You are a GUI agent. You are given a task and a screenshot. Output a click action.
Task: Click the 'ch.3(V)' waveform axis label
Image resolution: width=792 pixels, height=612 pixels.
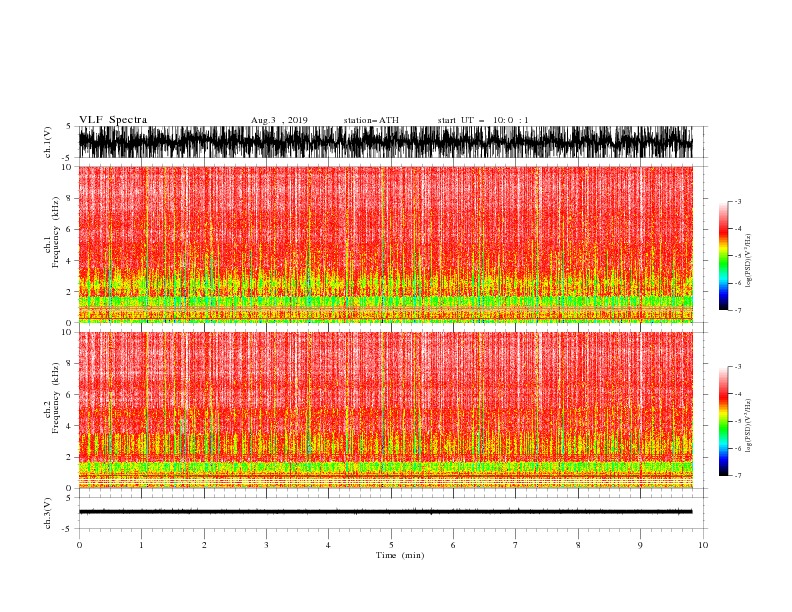[x=48, y=513]
